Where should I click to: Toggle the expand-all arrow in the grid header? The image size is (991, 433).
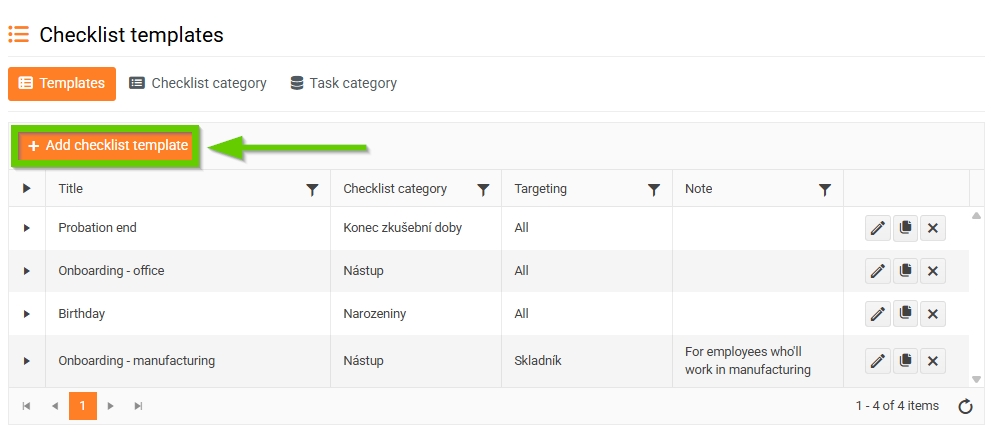tap(27, 188)
